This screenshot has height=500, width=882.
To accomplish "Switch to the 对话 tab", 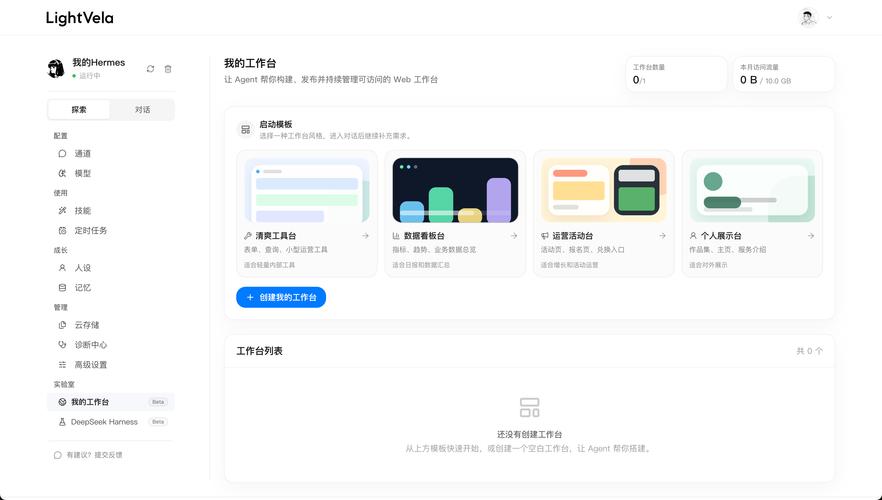I will coord(142,110).
